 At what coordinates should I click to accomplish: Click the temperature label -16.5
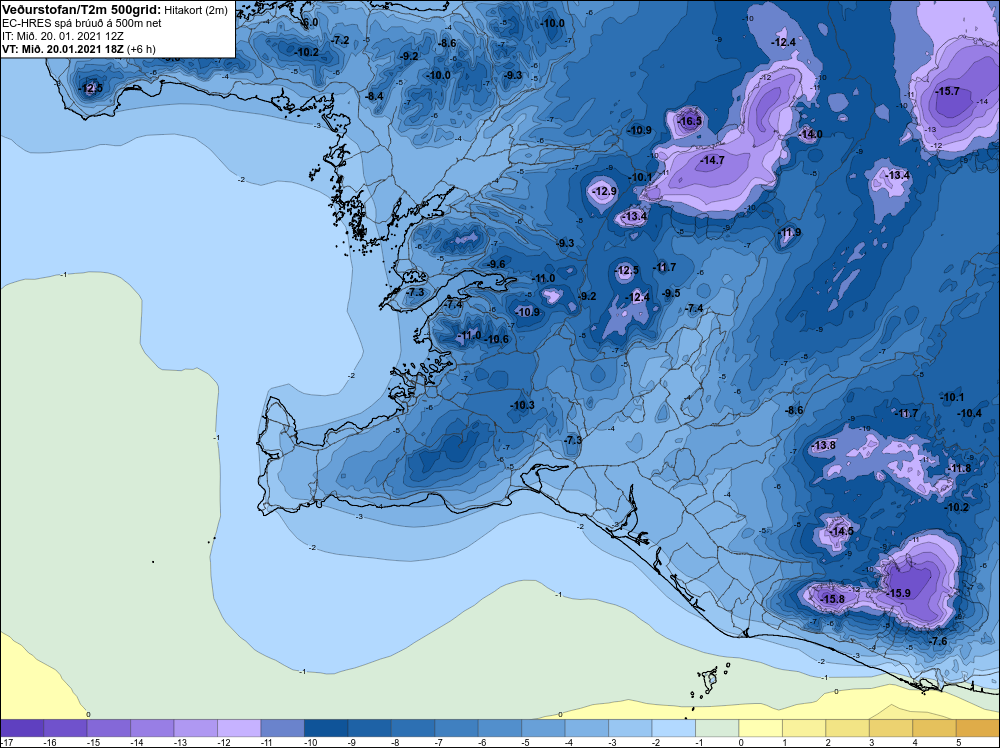click(x=689, y=121)
